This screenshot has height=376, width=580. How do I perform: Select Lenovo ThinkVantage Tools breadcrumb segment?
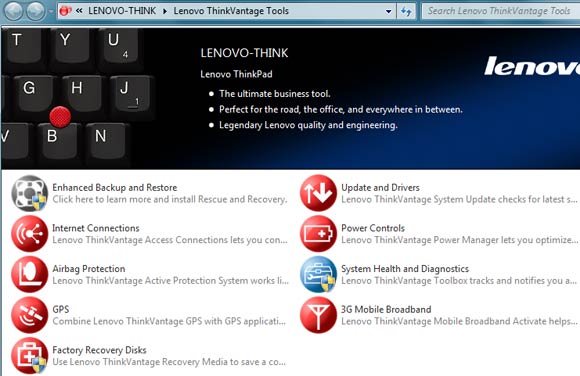click(x=231, y=11)
